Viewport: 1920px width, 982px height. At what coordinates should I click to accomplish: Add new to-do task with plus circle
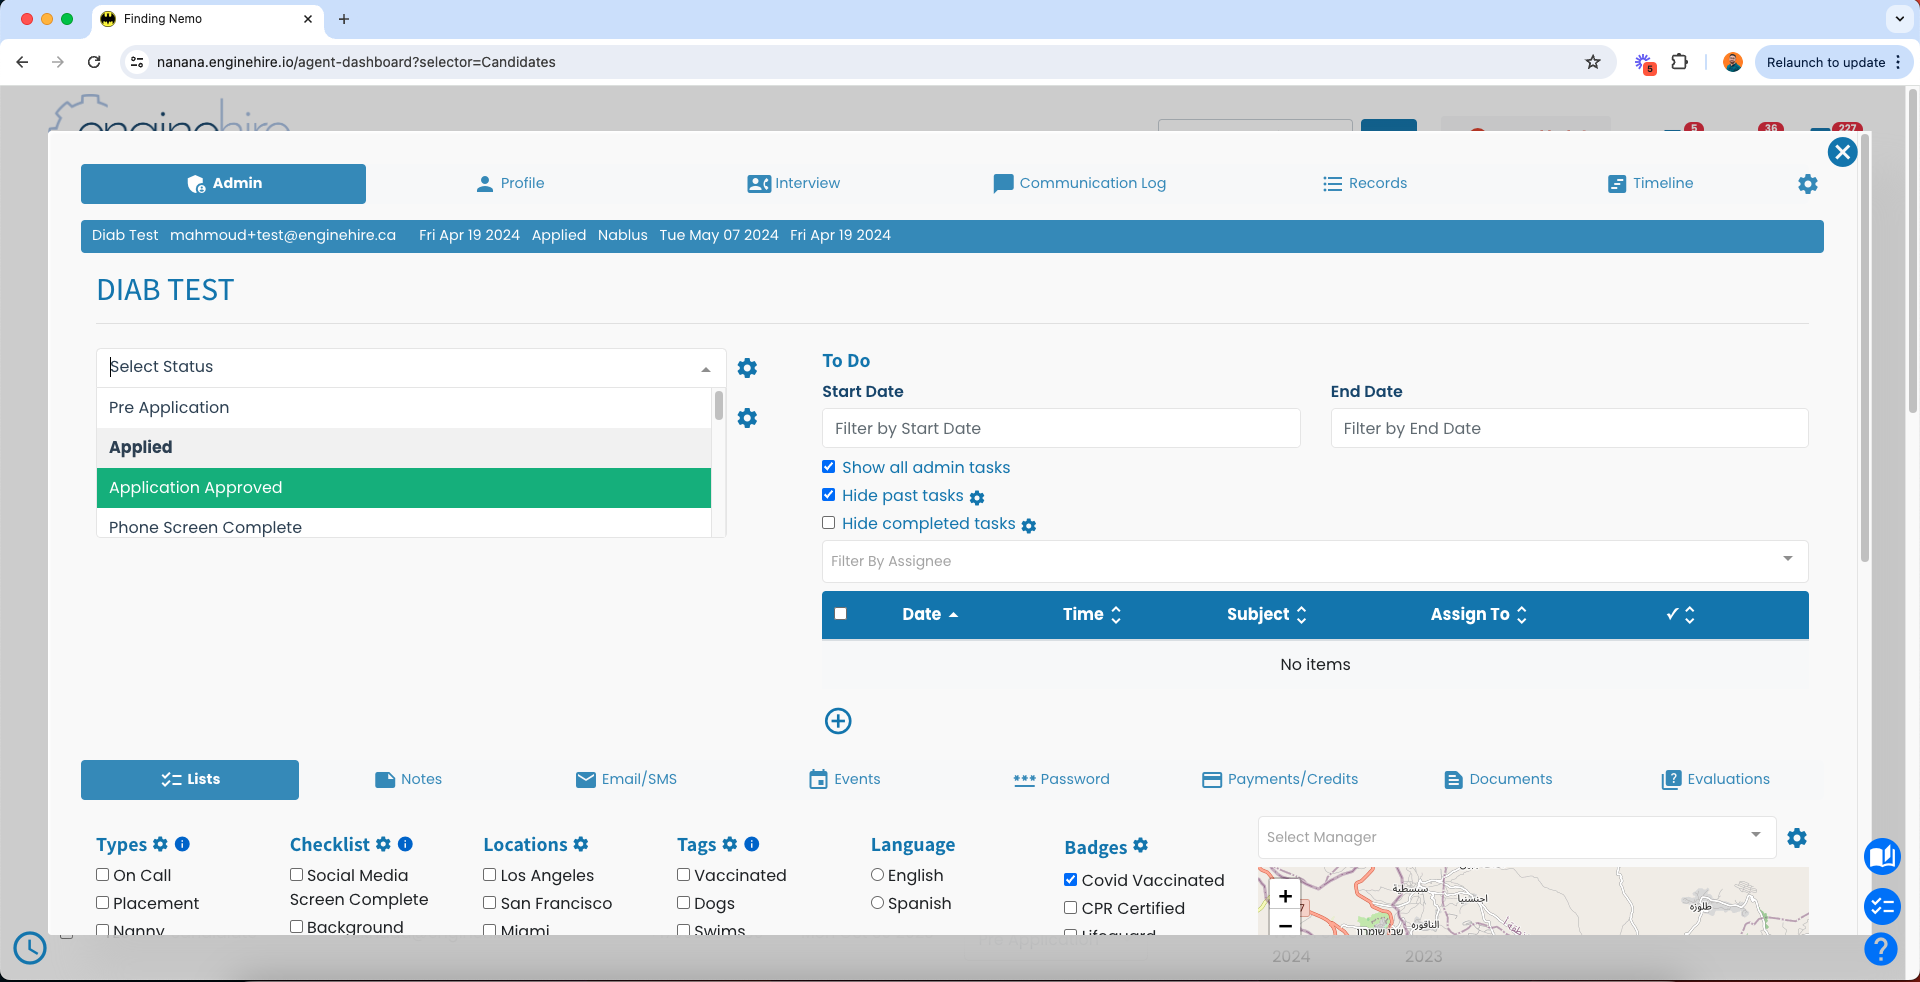pos(838,721)
